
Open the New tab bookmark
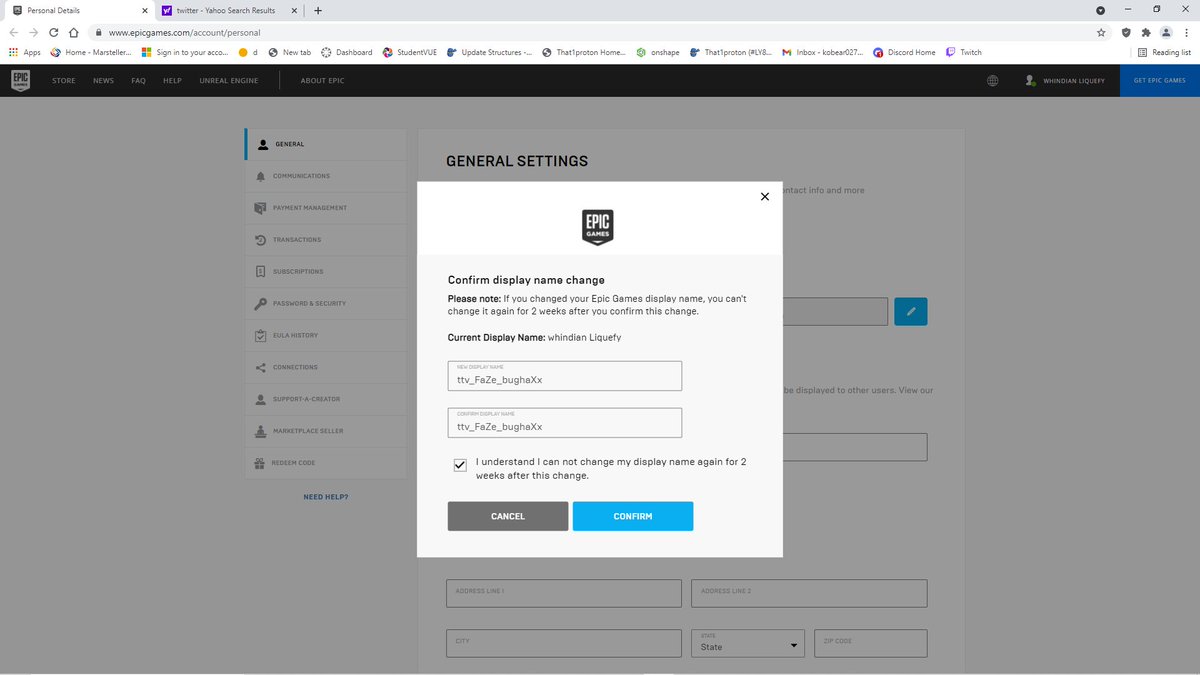point(289,52)
